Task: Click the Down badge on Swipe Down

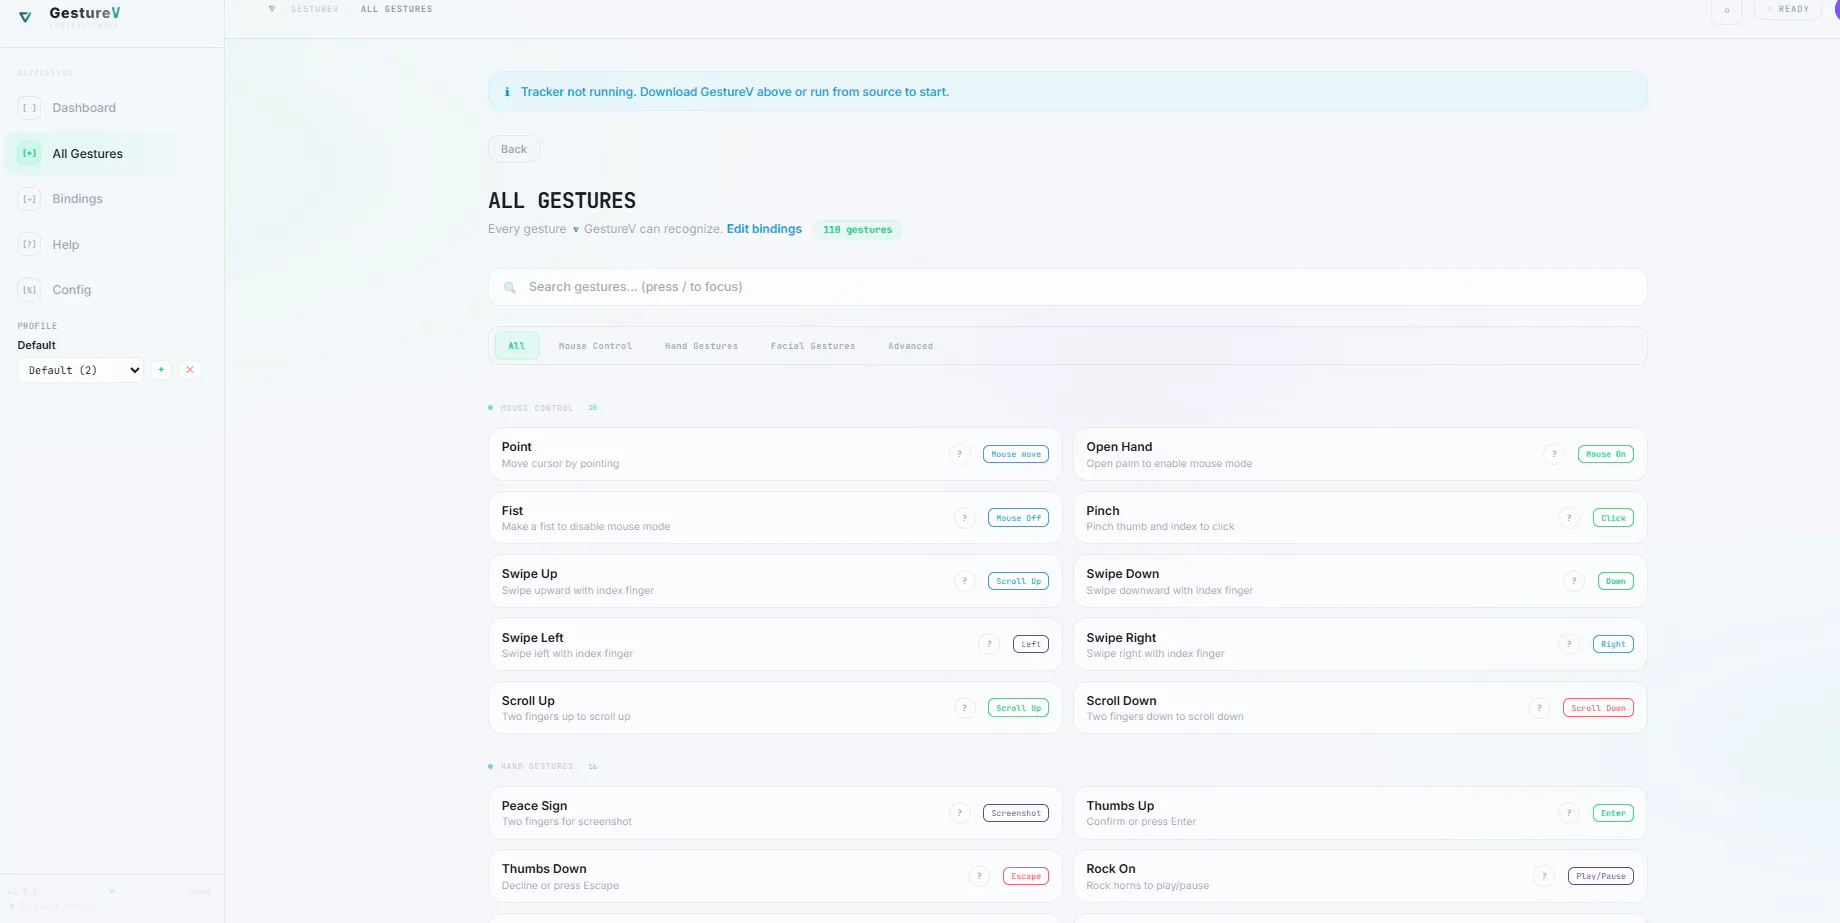Action: 1616,581
